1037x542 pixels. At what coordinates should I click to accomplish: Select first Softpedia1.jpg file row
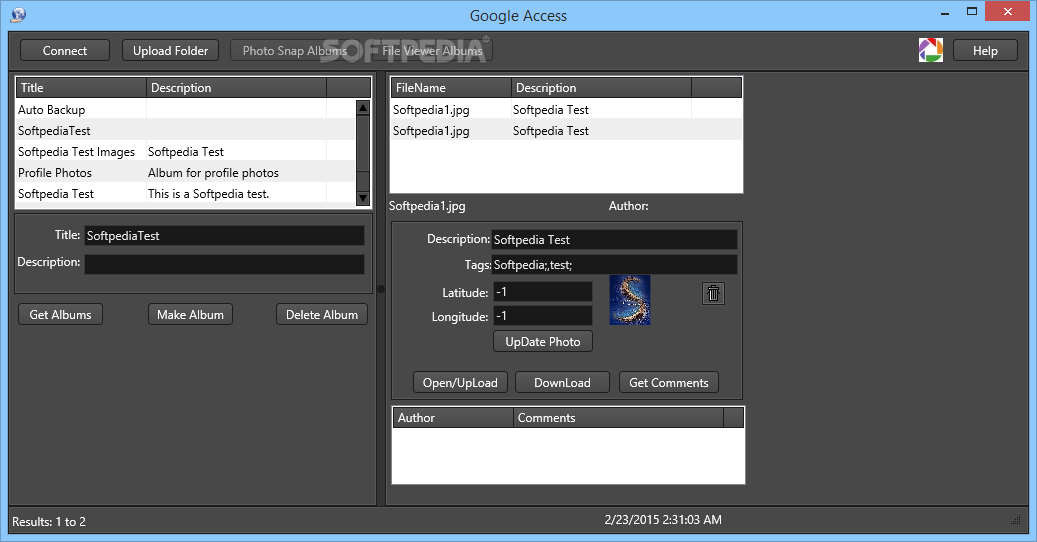pyautogui.click(x=567, y=110)
